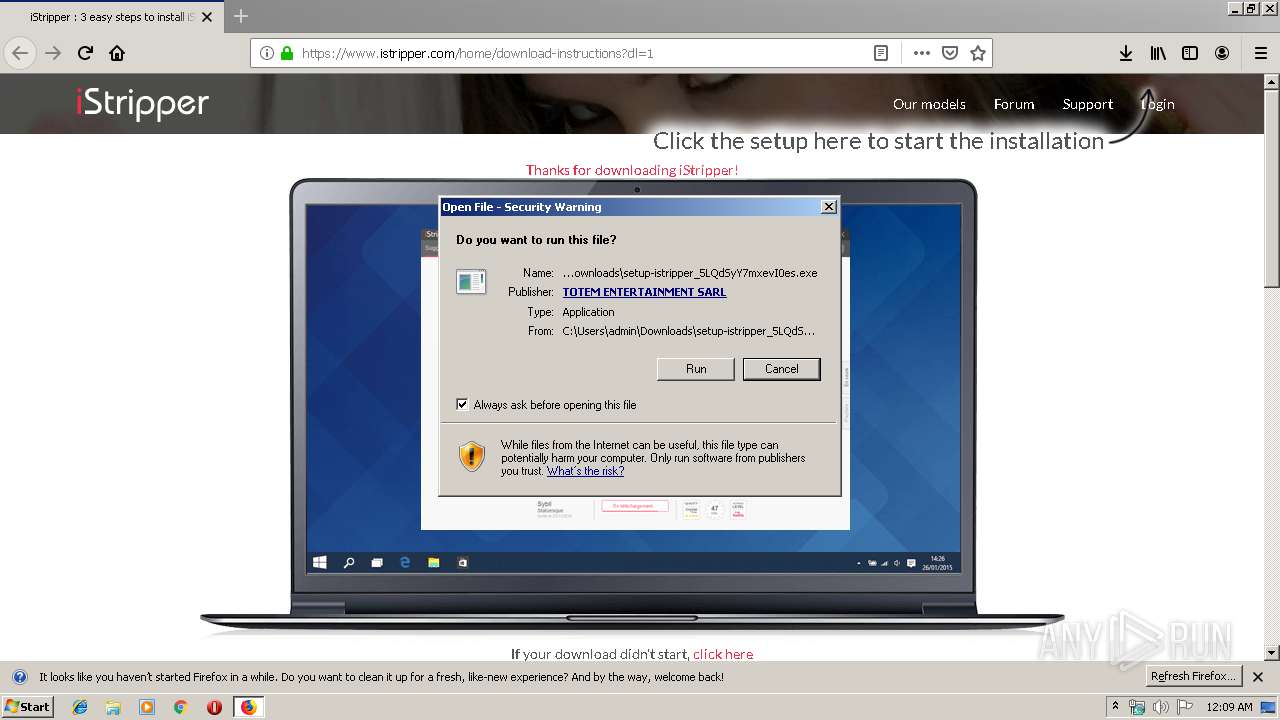
Task: Launch Google Chrome from taskbar
Action: coord(180,707)
